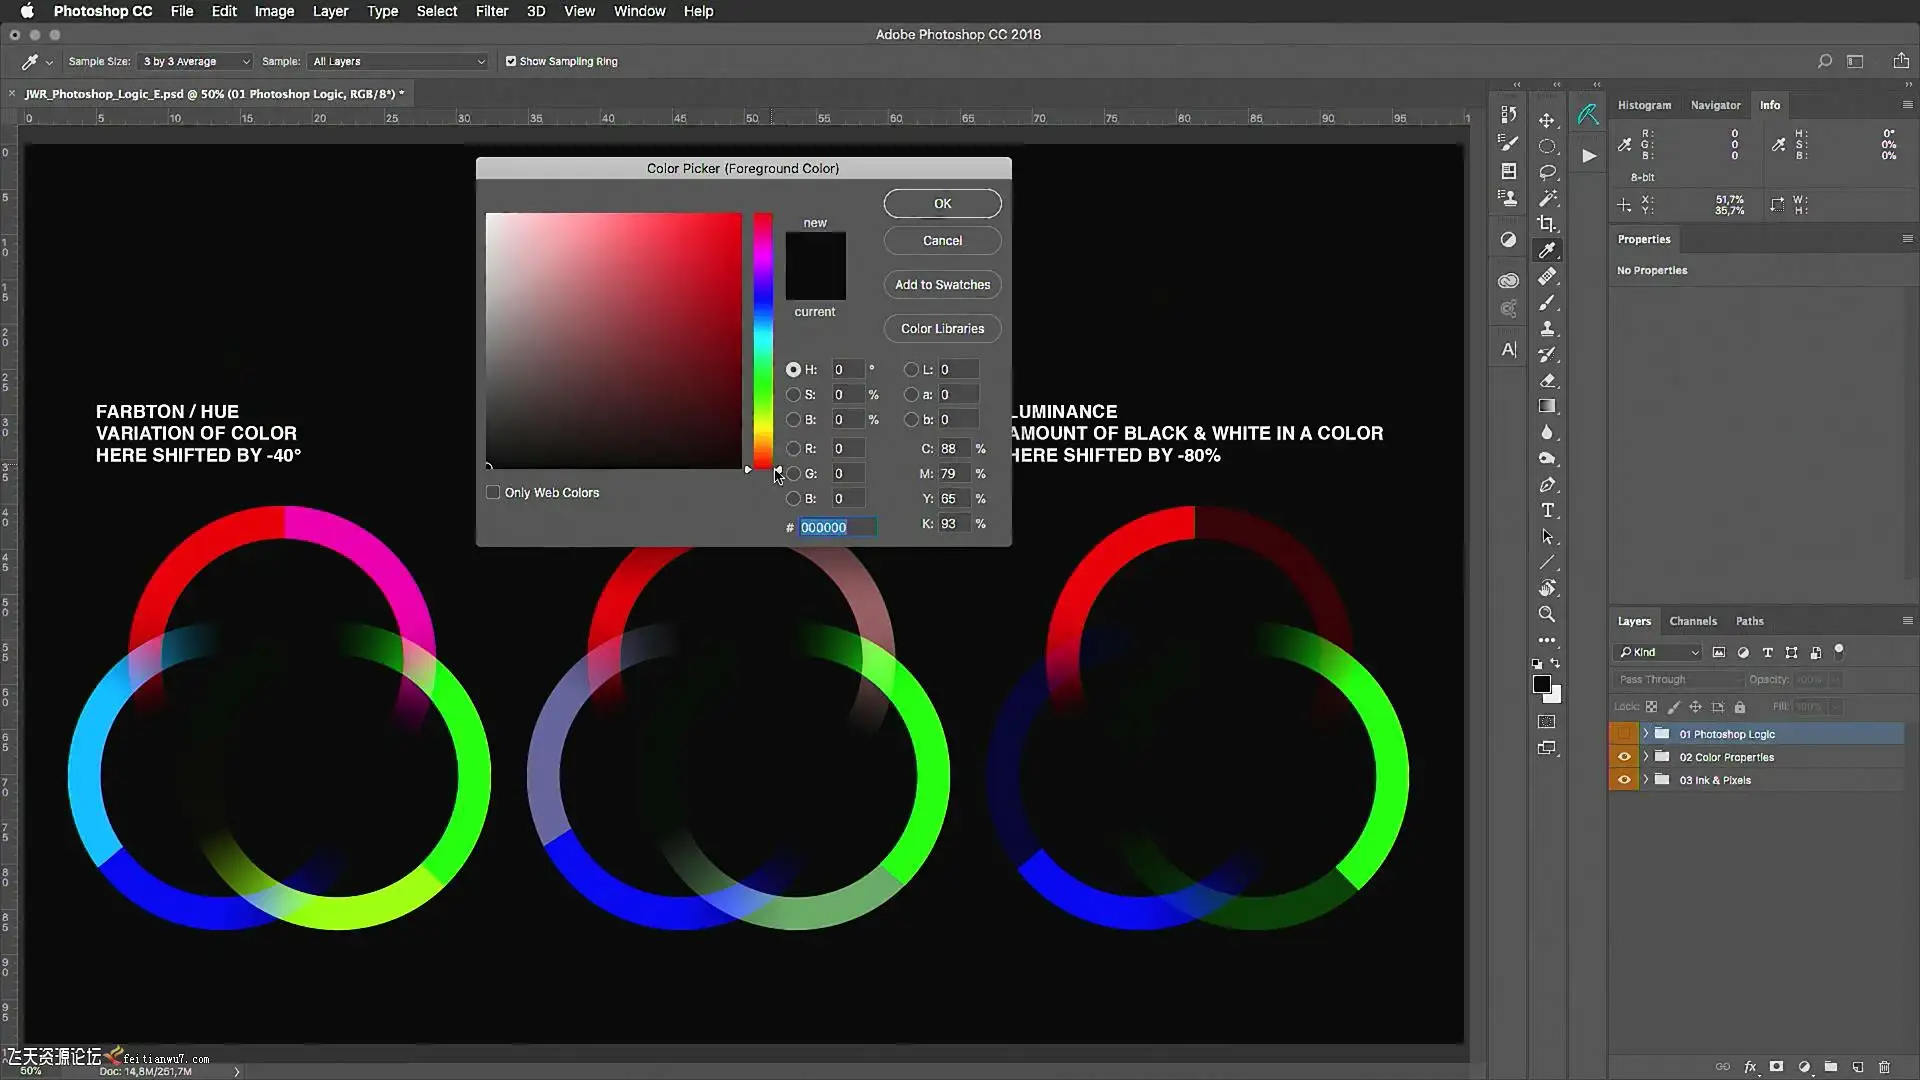
Task: Select the Crop tool
Action: pos(1547,224)
